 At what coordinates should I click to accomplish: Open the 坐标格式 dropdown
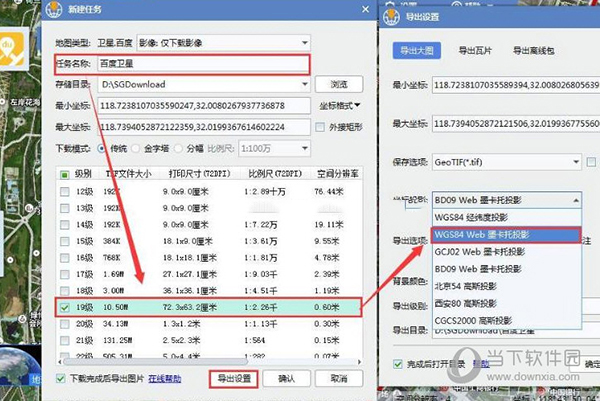[340, 106]
